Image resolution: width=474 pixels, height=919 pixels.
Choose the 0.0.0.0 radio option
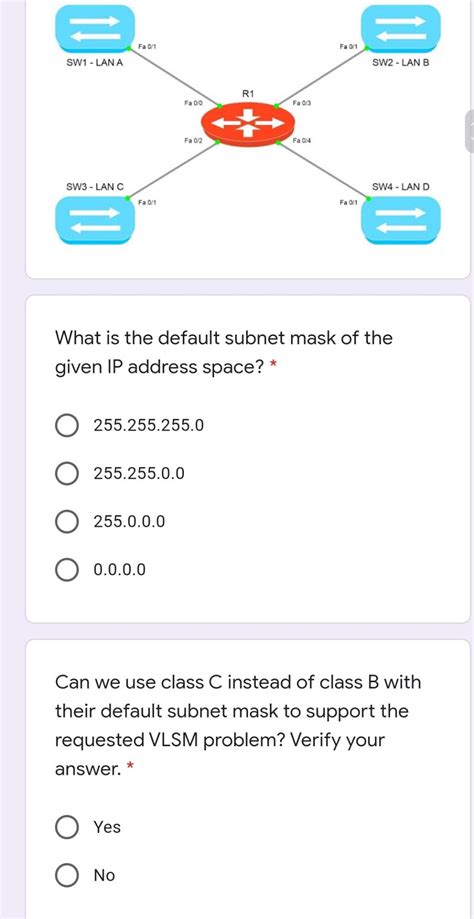tap(67, 569)
